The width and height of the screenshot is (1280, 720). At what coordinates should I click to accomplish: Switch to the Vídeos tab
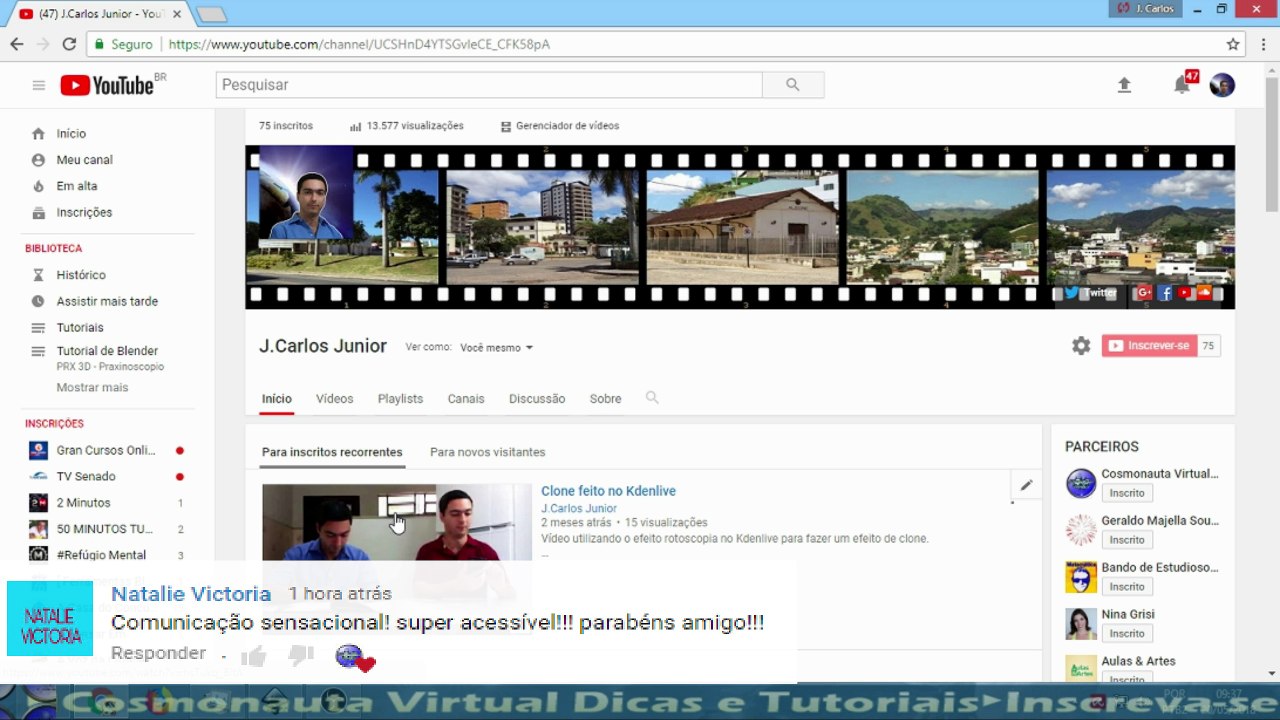point(335,399)
